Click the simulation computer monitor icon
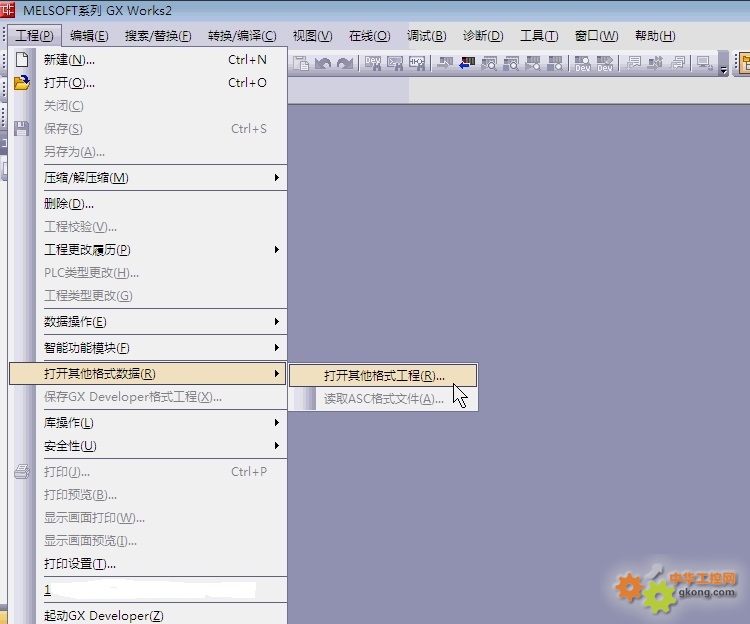Screen dimensions: 750x624 705,63
